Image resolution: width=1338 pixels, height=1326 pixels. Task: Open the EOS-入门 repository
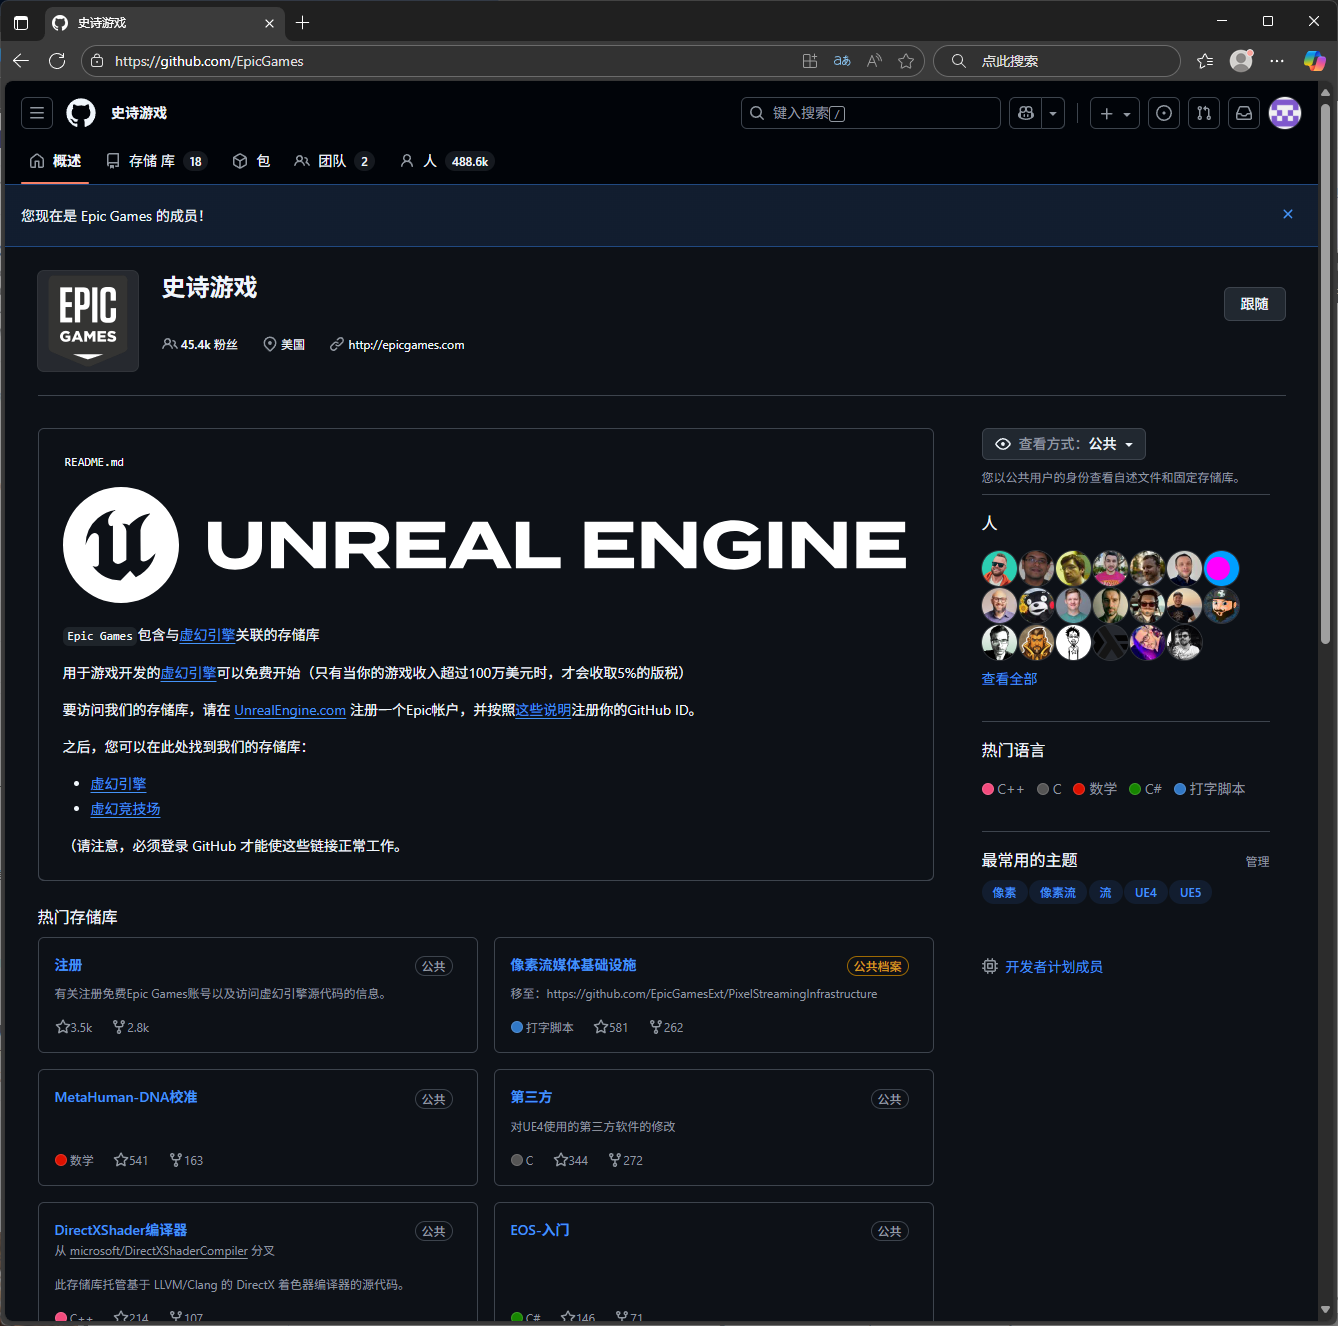coord(540,1230)
